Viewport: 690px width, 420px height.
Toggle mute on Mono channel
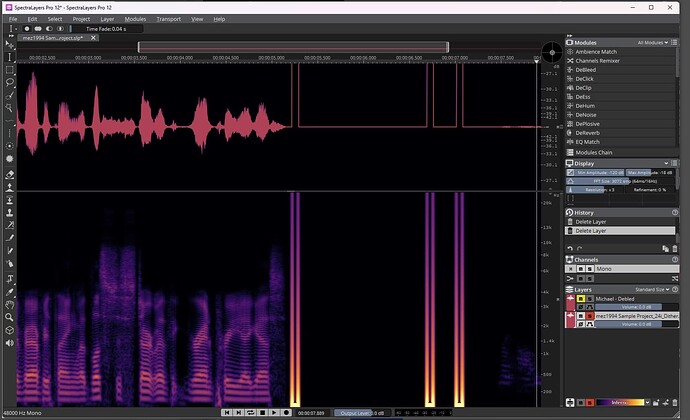pos(581,269)
